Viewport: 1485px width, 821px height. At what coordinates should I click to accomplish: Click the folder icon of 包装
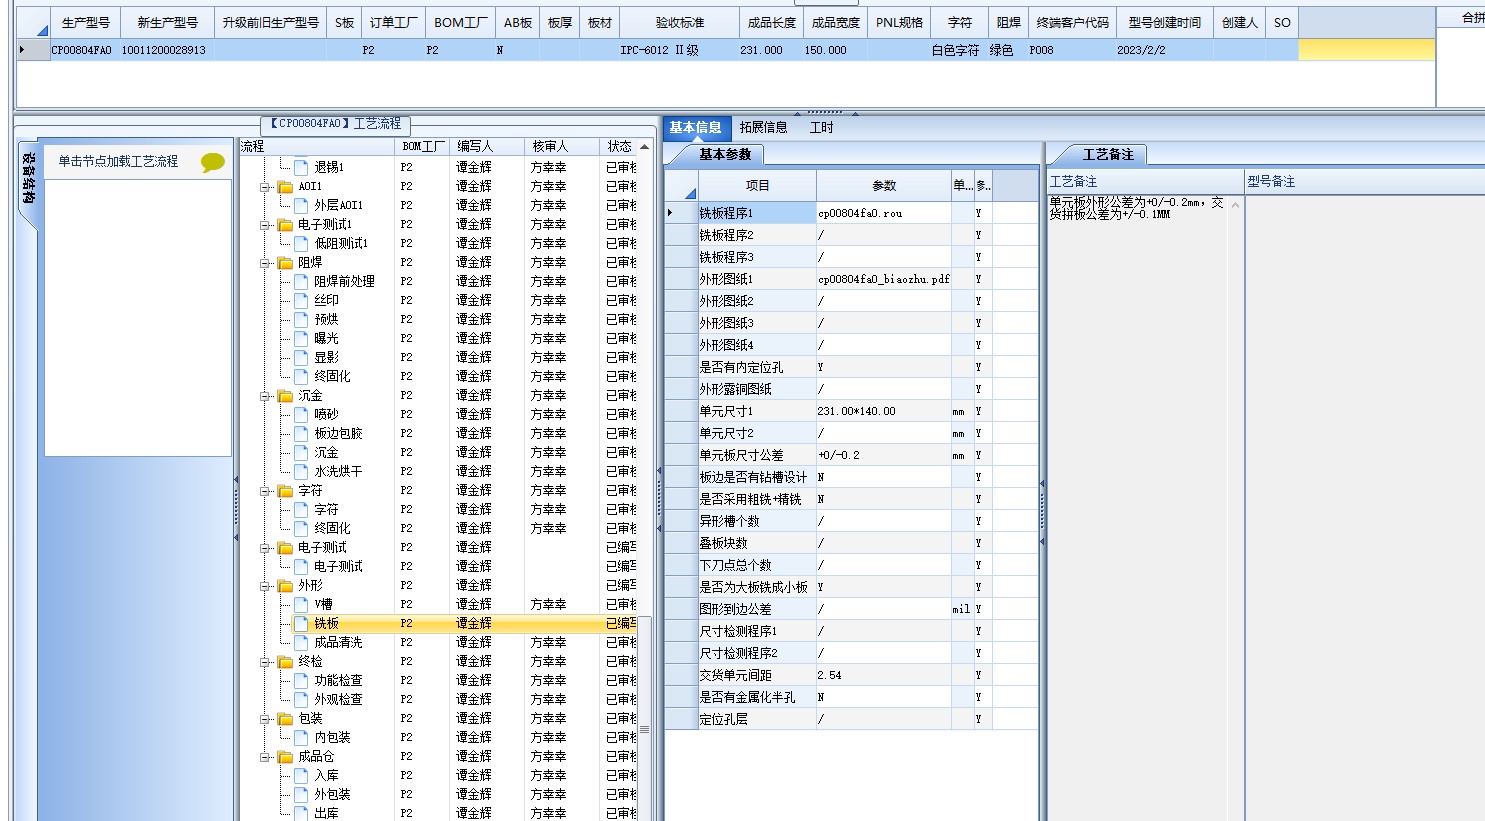pyautogui.click(x=285, y=718)
